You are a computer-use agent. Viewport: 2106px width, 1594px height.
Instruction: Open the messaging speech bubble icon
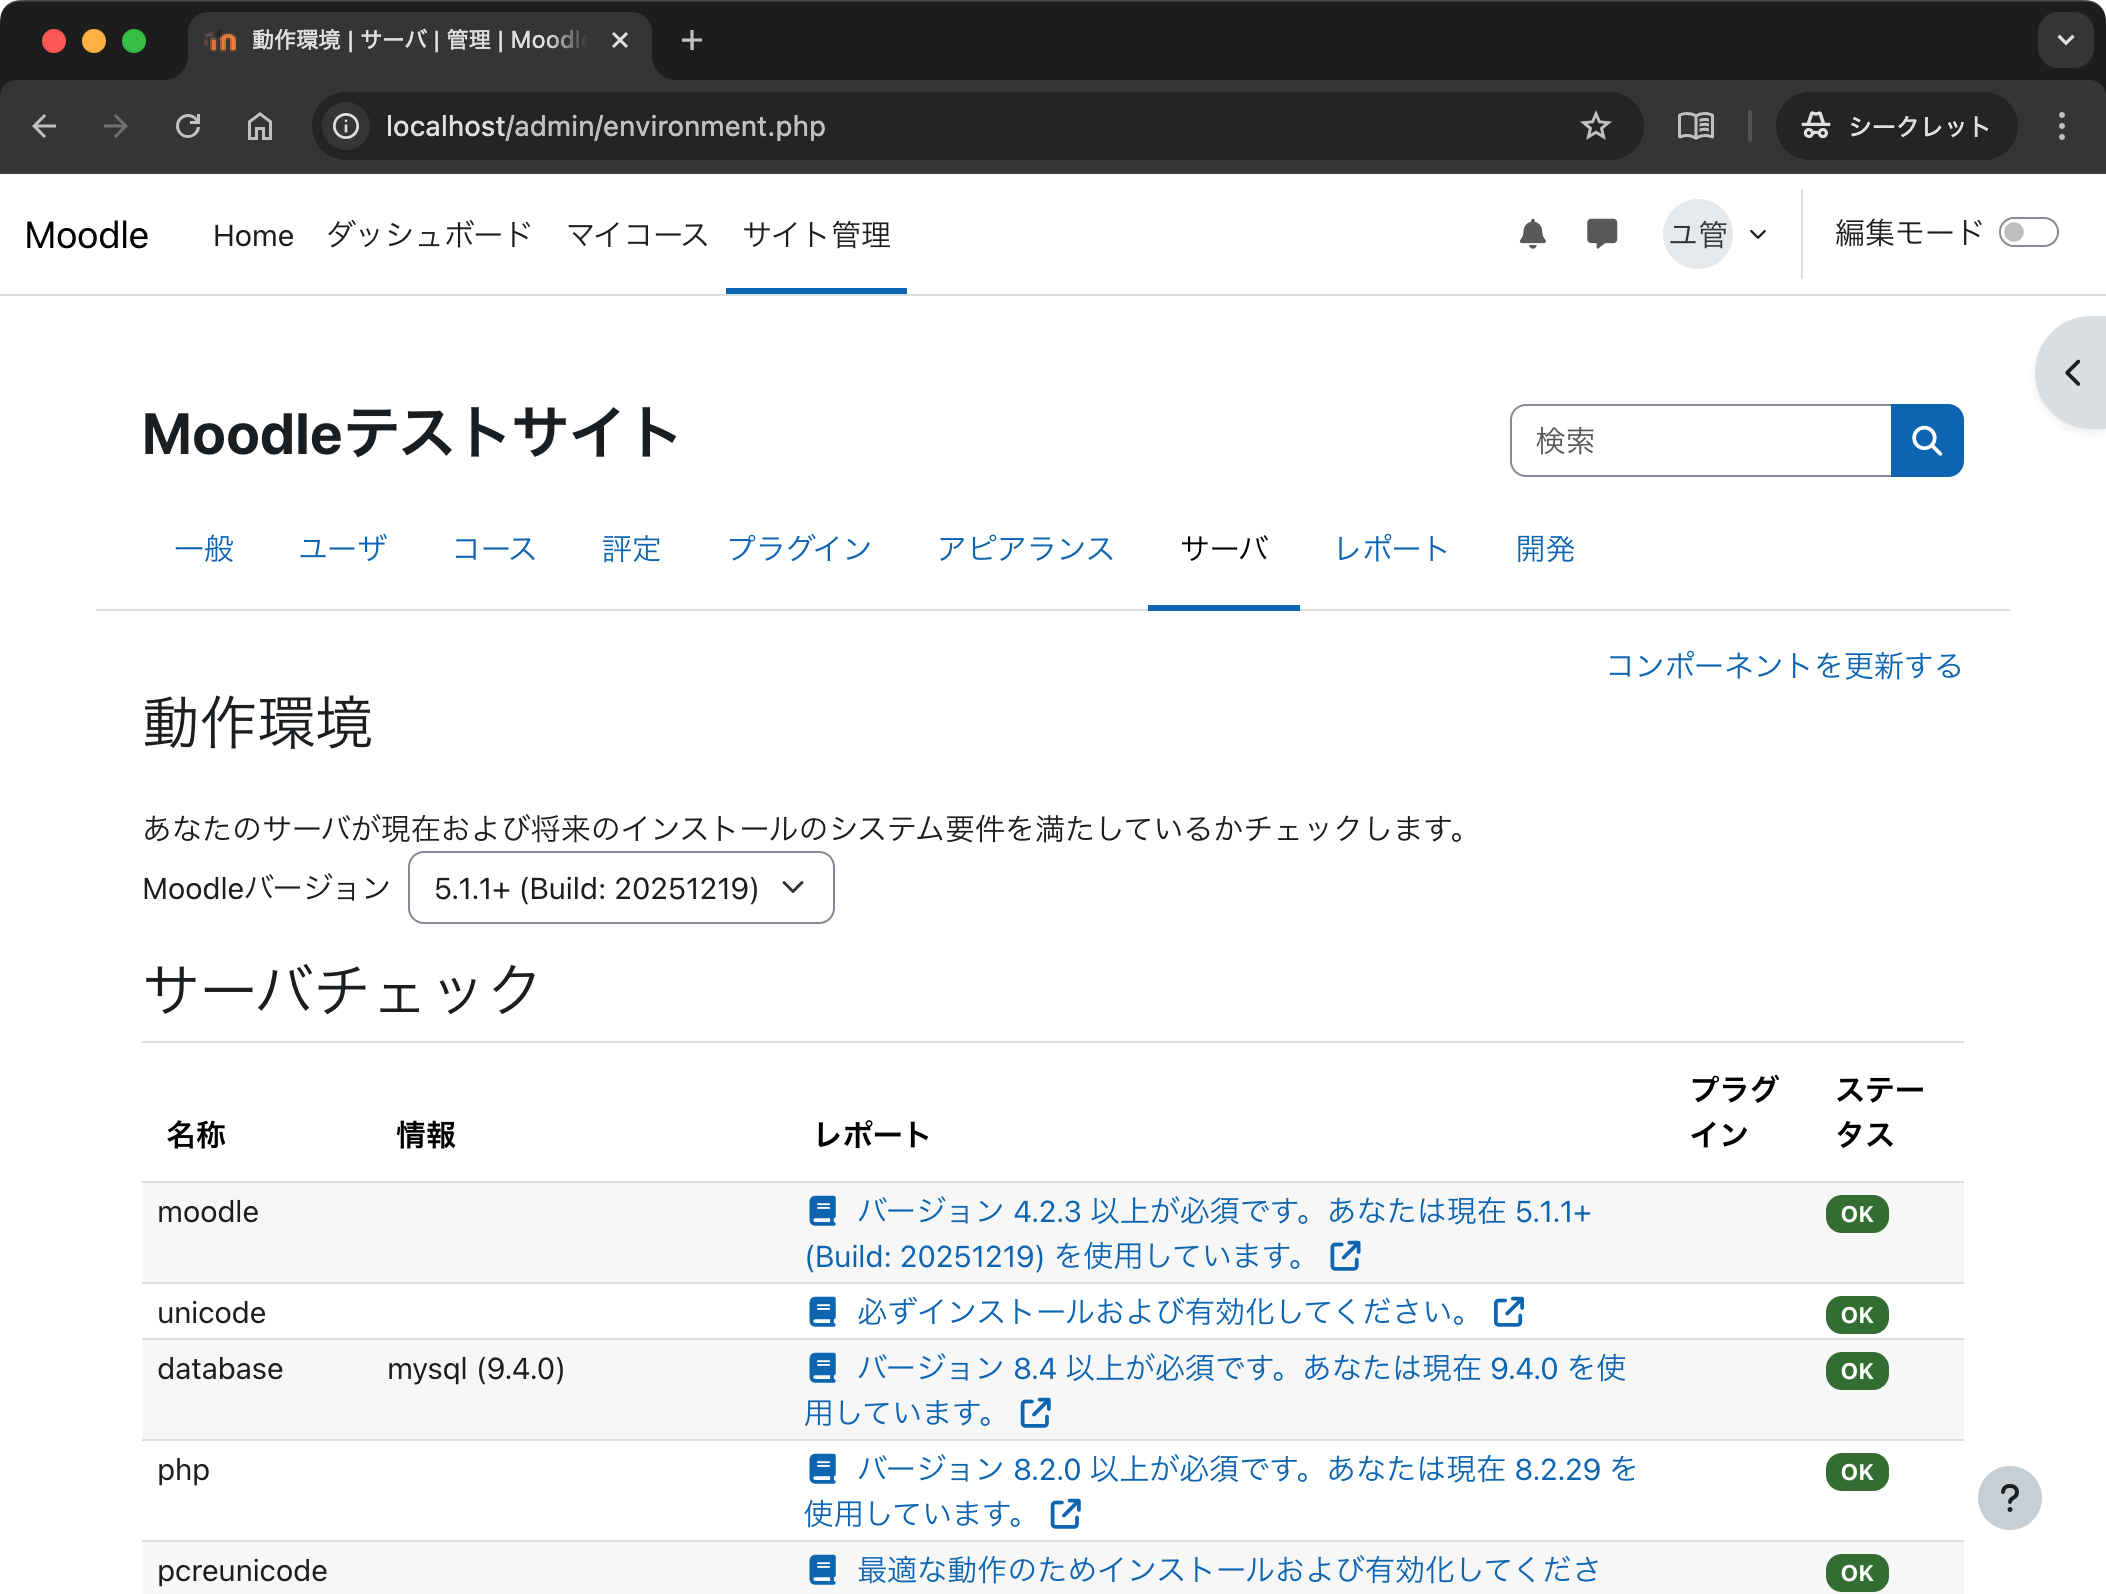[1601, 234]
